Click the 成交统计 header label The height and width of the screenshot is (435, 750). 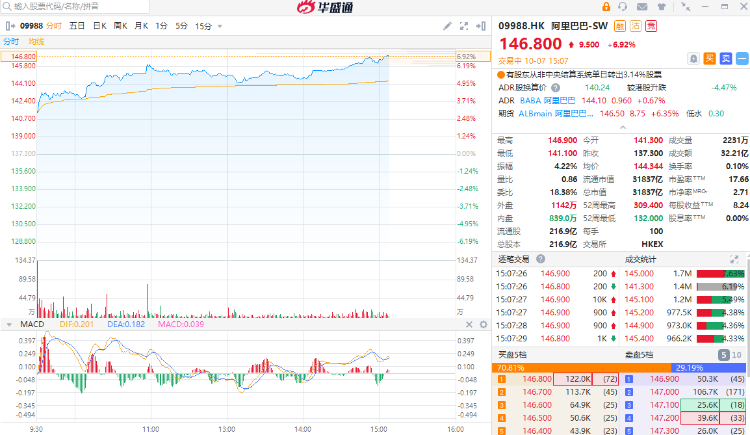click(640, 259)
